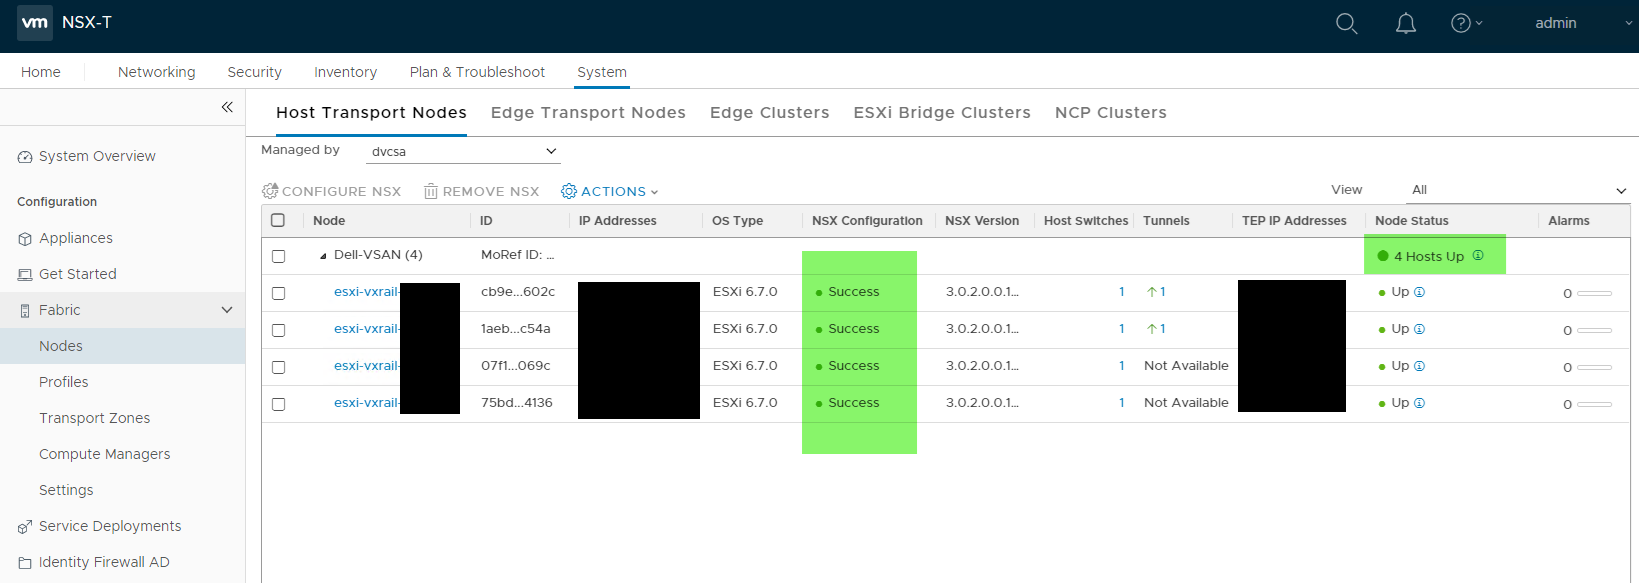This screenshot has height=583, width=1639.
Task: Click the Identity Firewall AD folder icon
Action: tap(25, 563)
